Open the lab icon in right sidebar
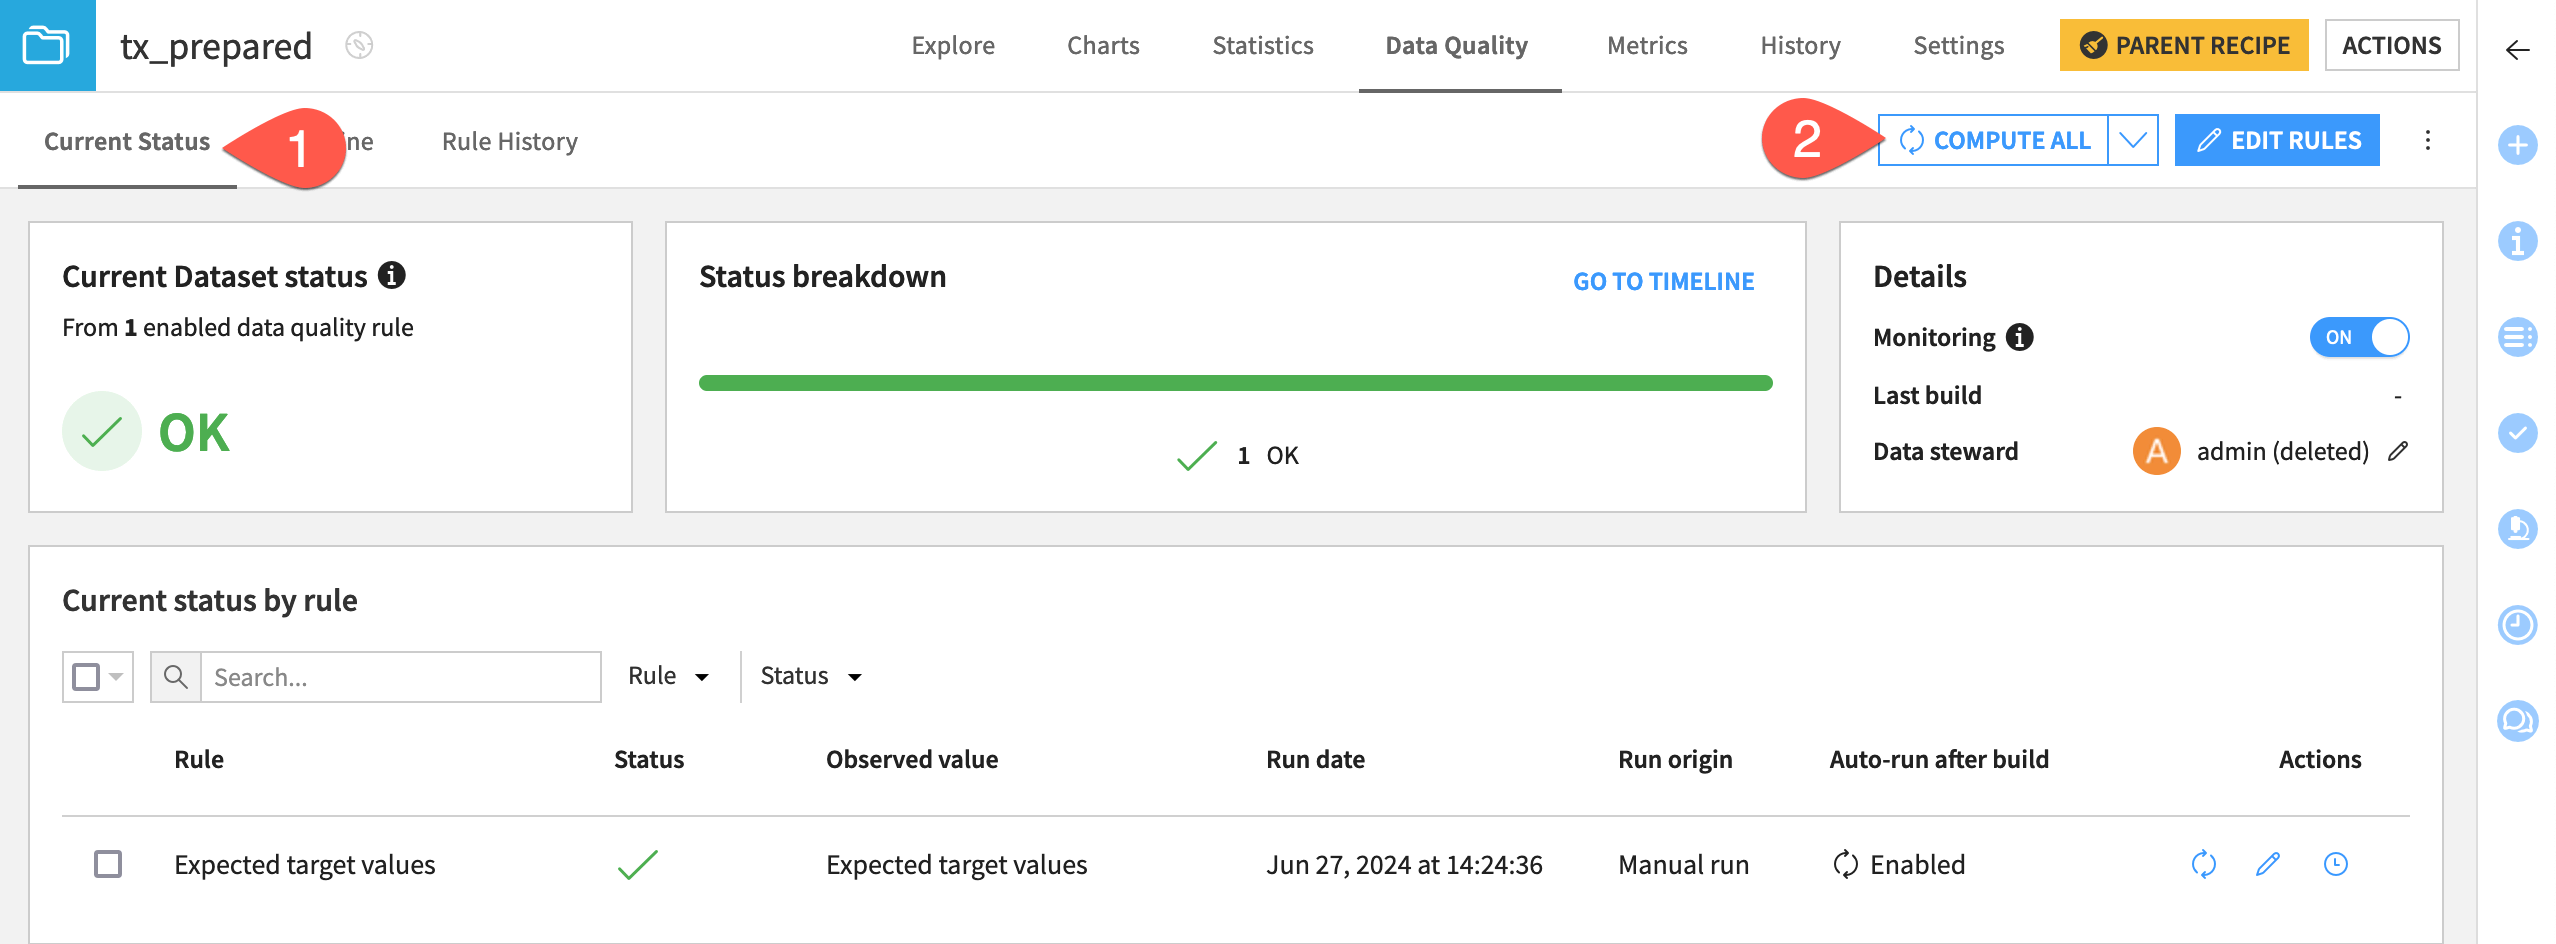Screen dimensions: 2556x944 [x=2517, y=529]
